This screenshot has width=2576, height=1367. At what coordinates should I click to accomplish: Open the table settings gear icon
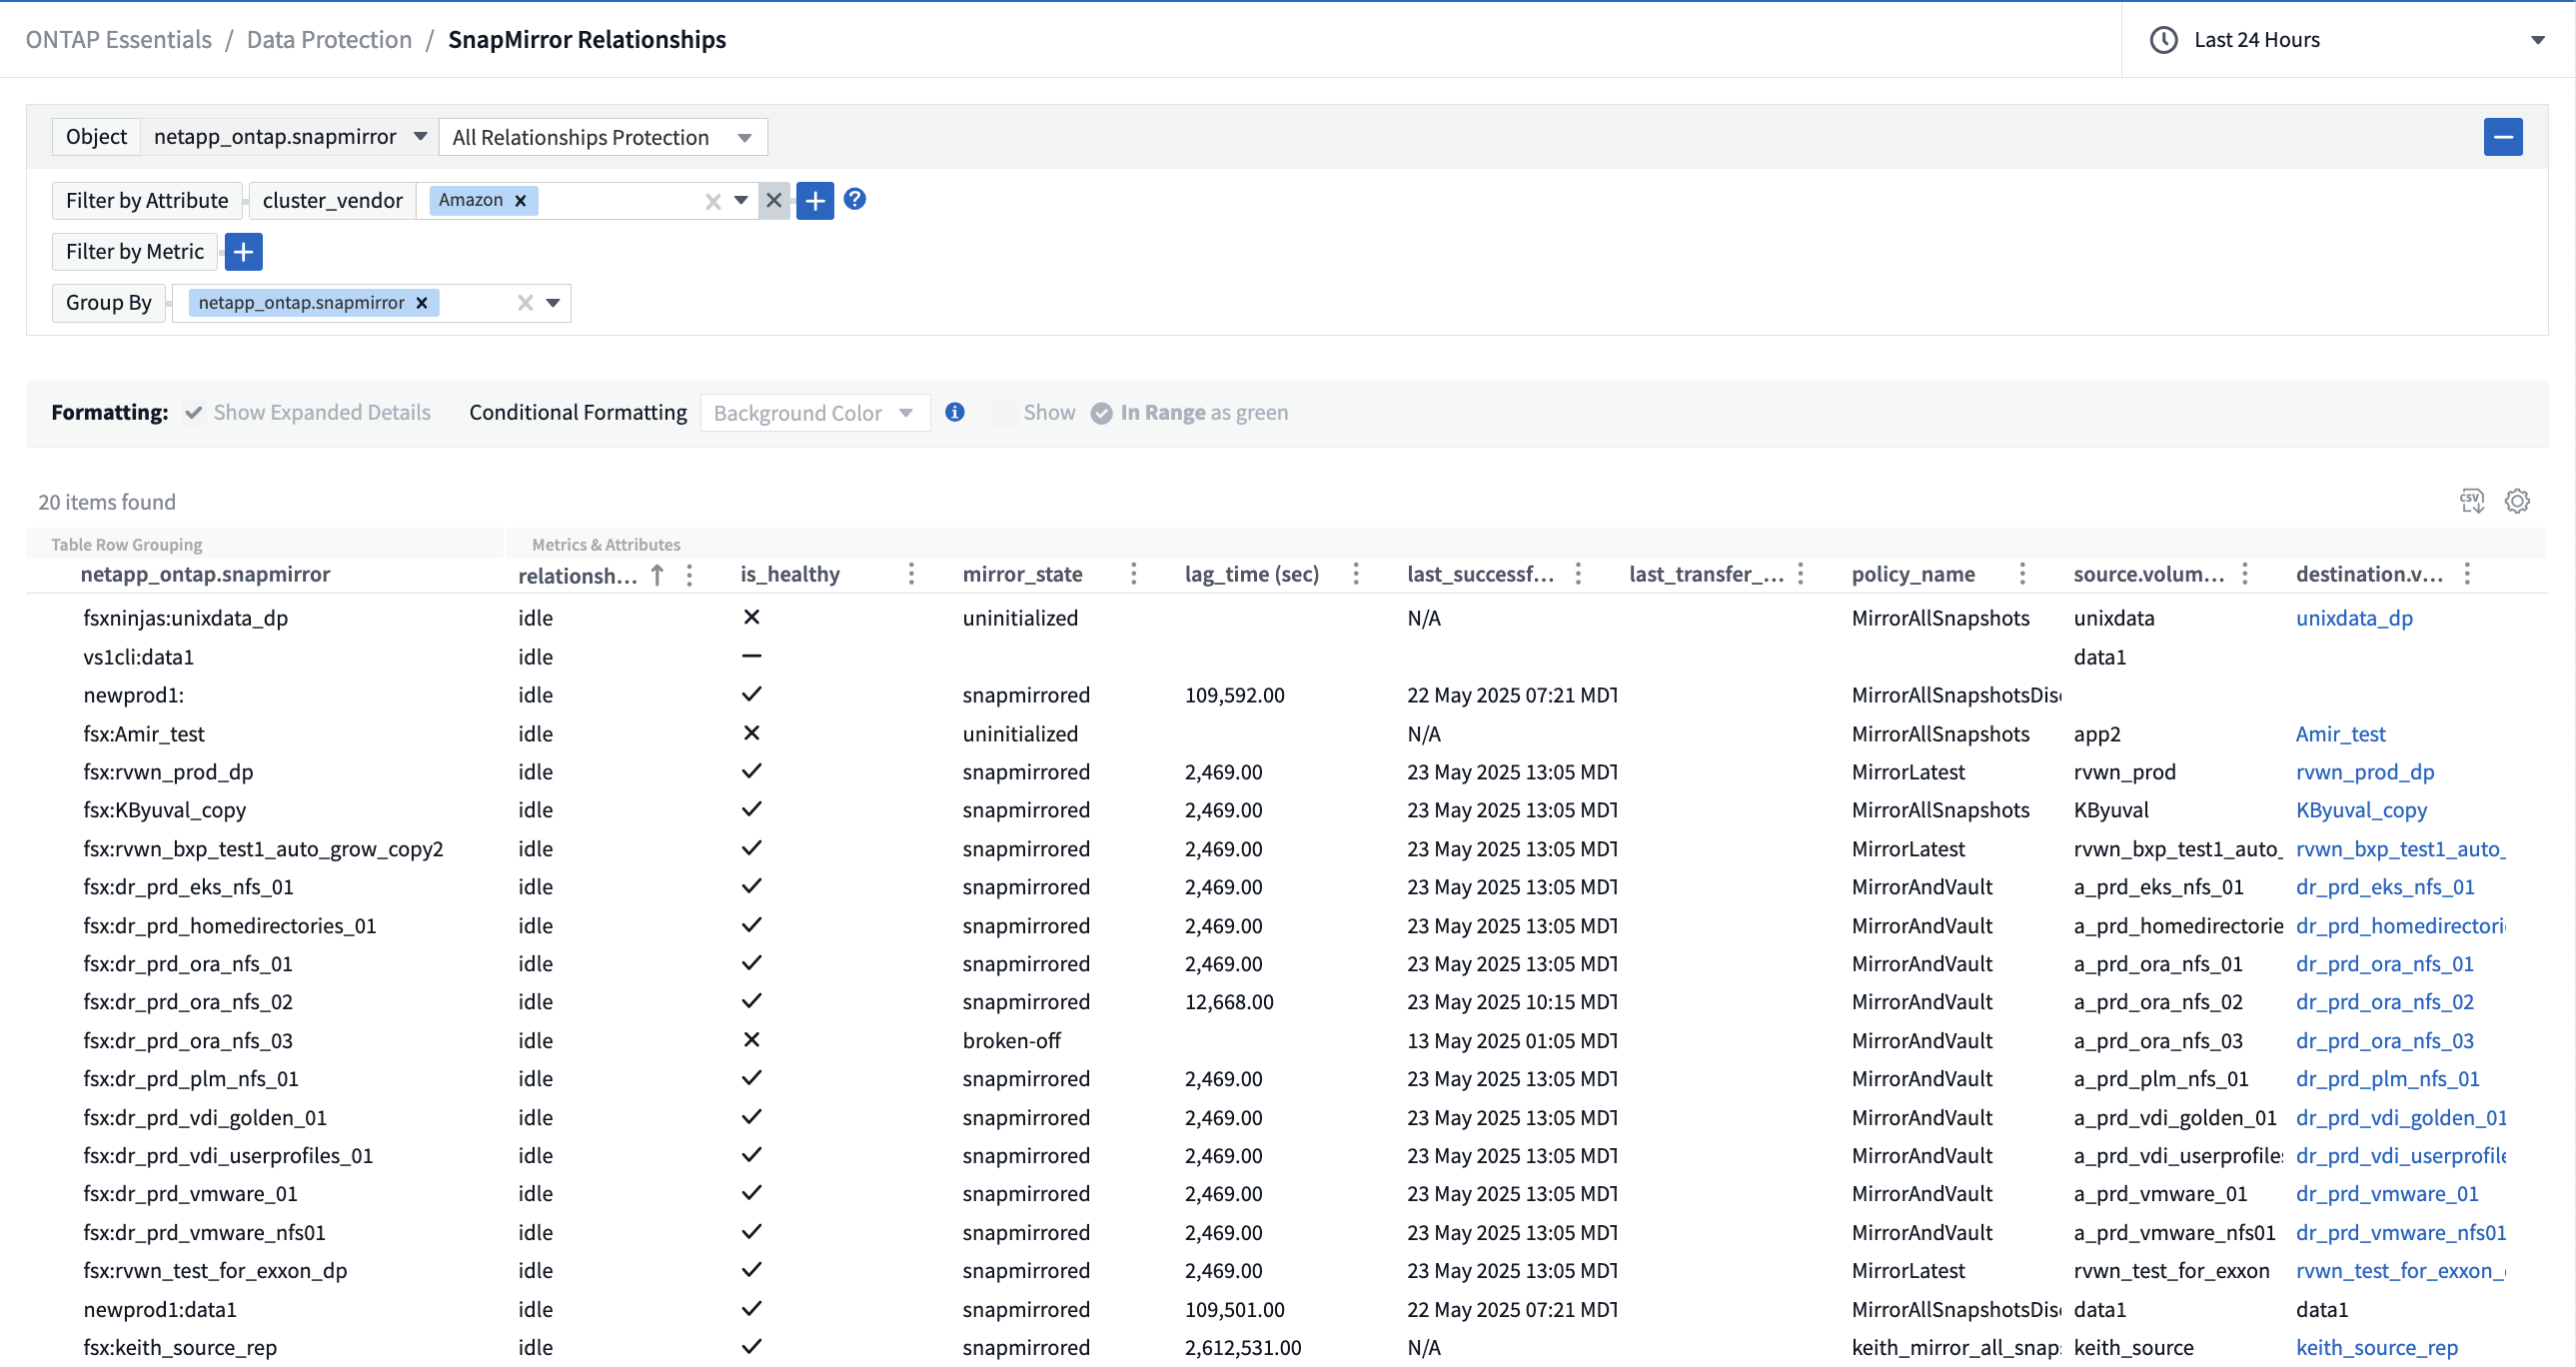2516,501
